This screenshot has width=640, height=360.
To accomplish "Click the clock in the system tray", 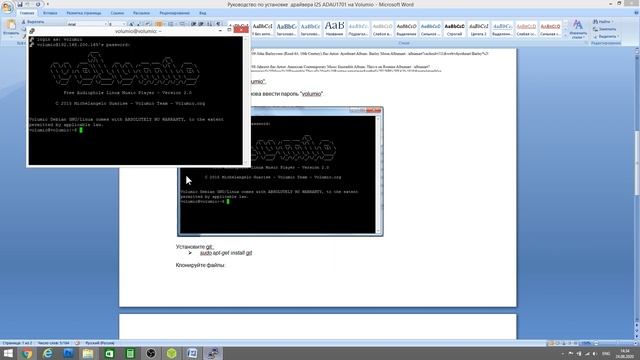I will 625,353.
